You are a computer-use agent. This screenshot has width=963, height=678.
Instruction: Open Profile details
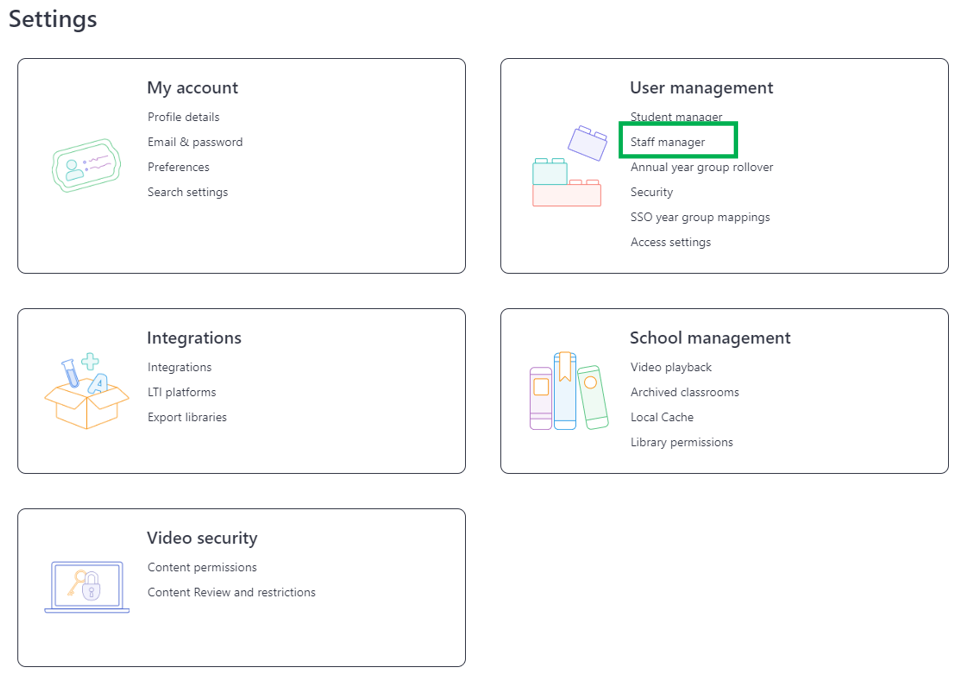183,117
